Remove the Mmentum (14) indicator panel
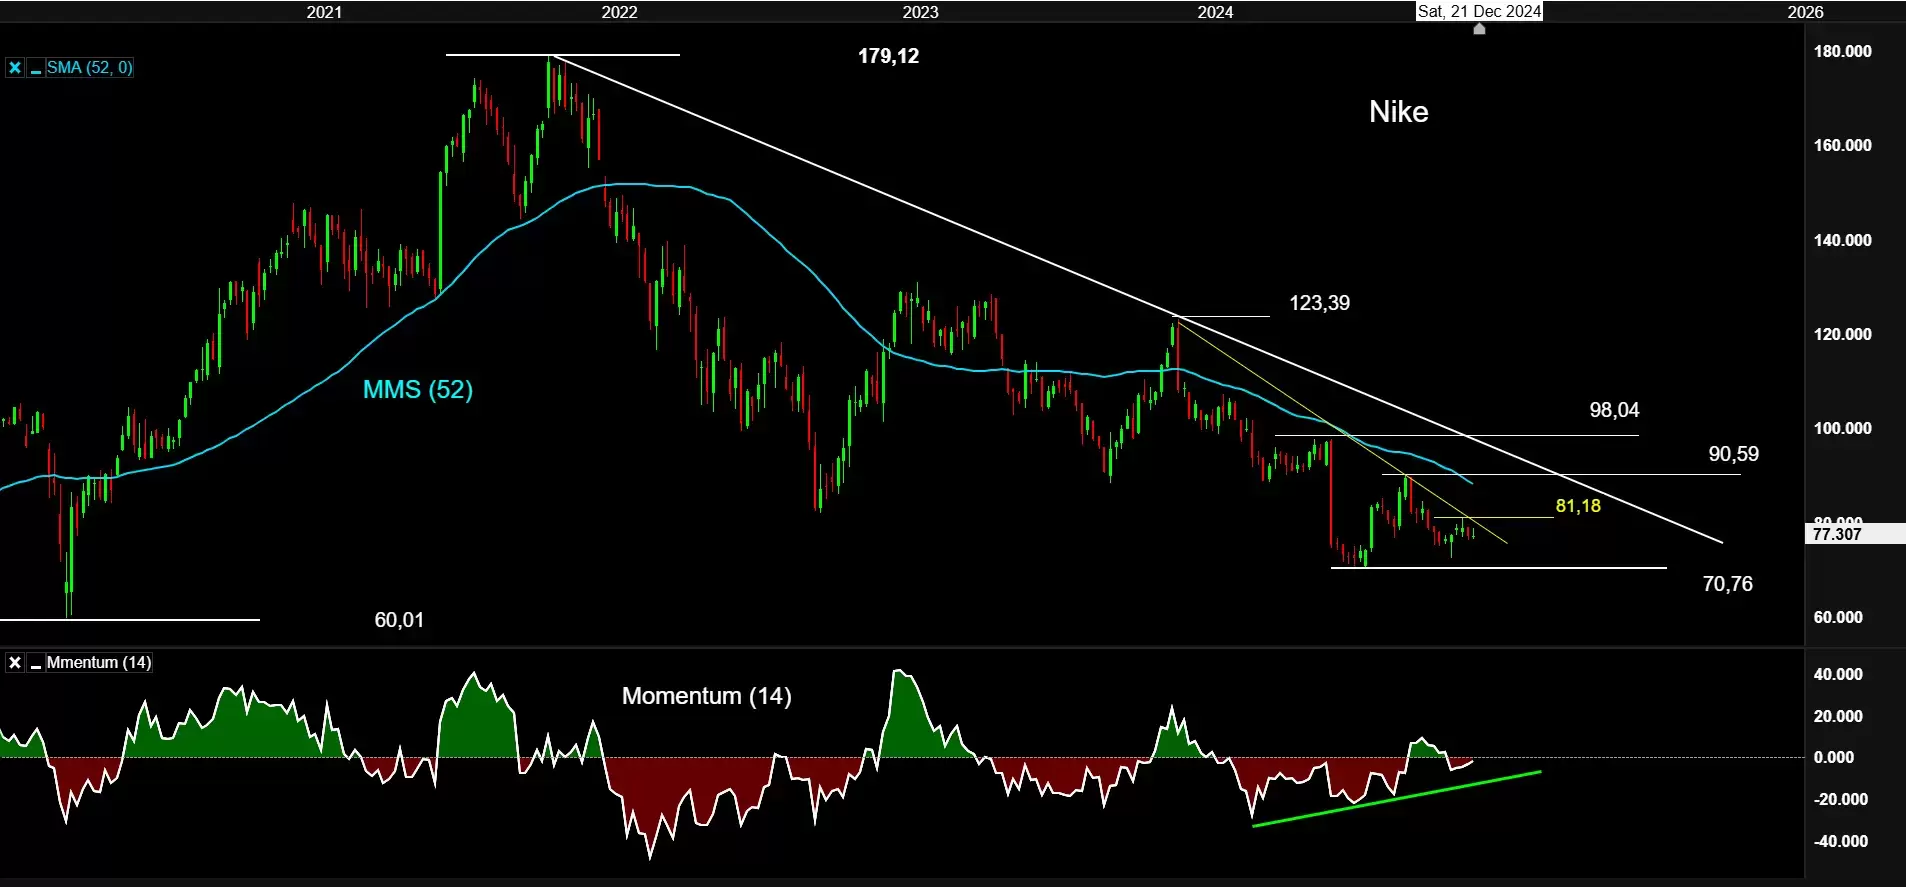1906x887 pixels. (15, 663)
